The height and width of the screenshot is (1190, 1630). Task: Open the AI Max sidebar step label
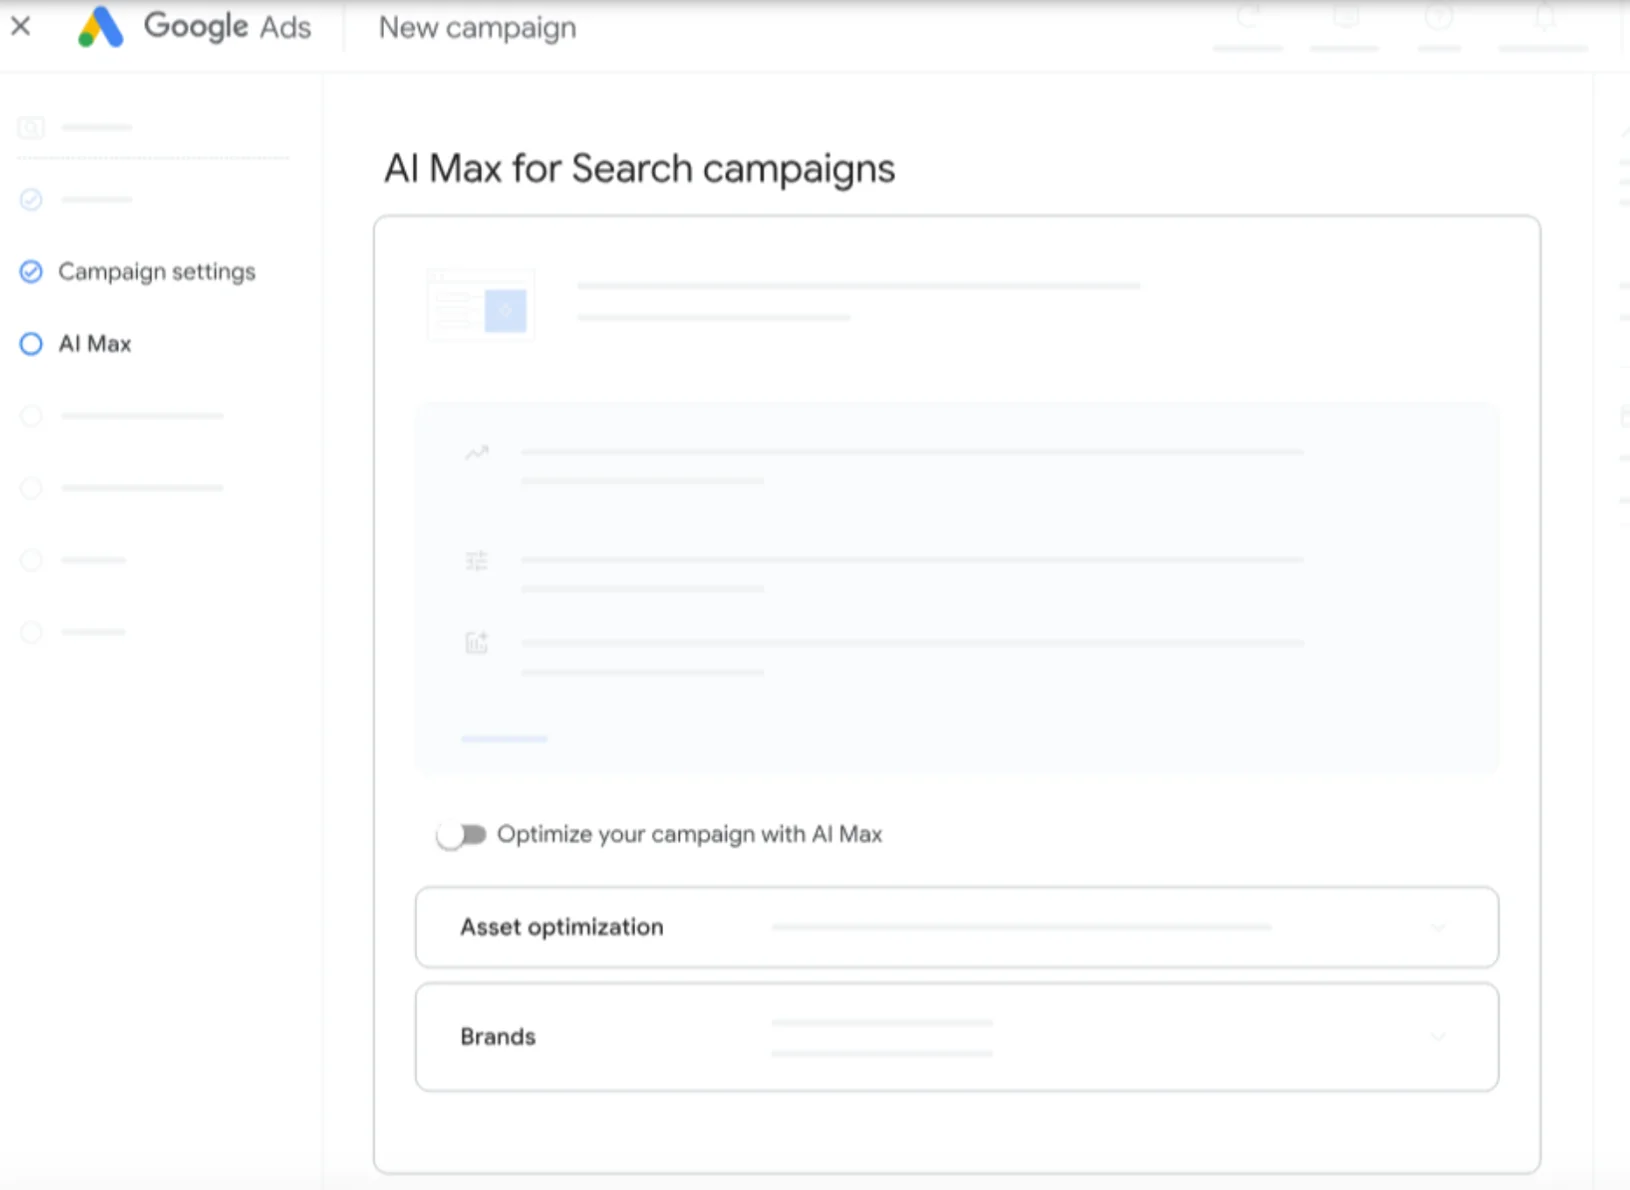tap(94, 343)
